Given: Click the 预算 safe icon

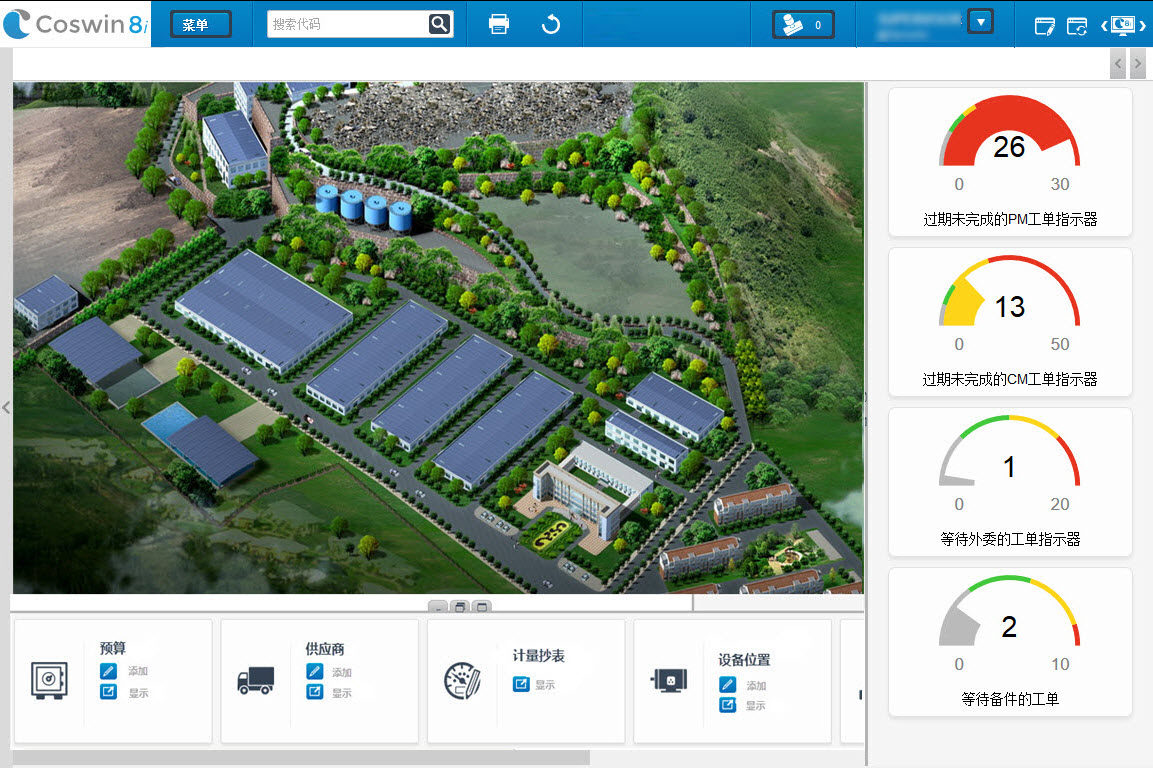Looking at the screenshot, I should pos(49,680).
